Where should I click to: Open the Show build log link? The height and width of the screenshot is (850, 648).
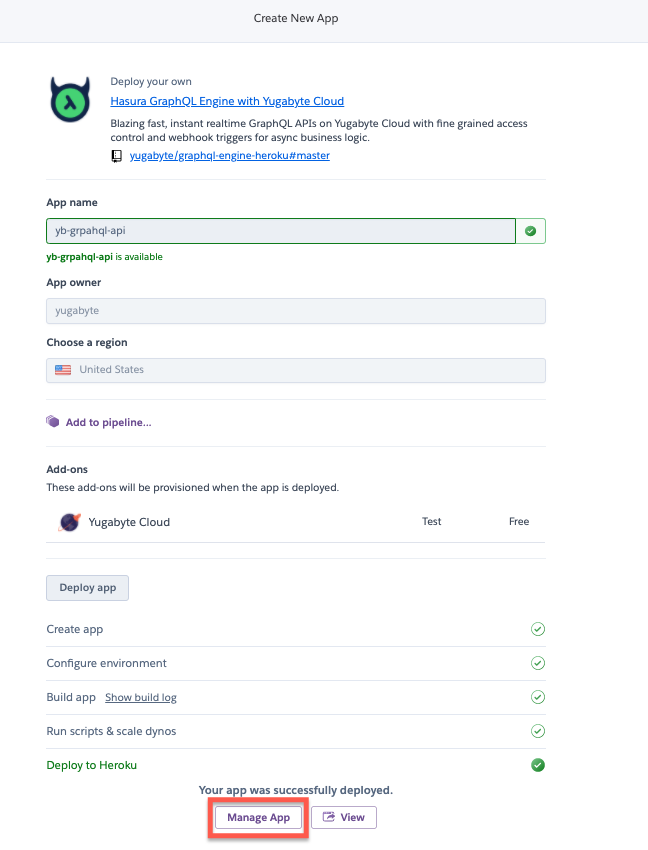coord(141,697)
